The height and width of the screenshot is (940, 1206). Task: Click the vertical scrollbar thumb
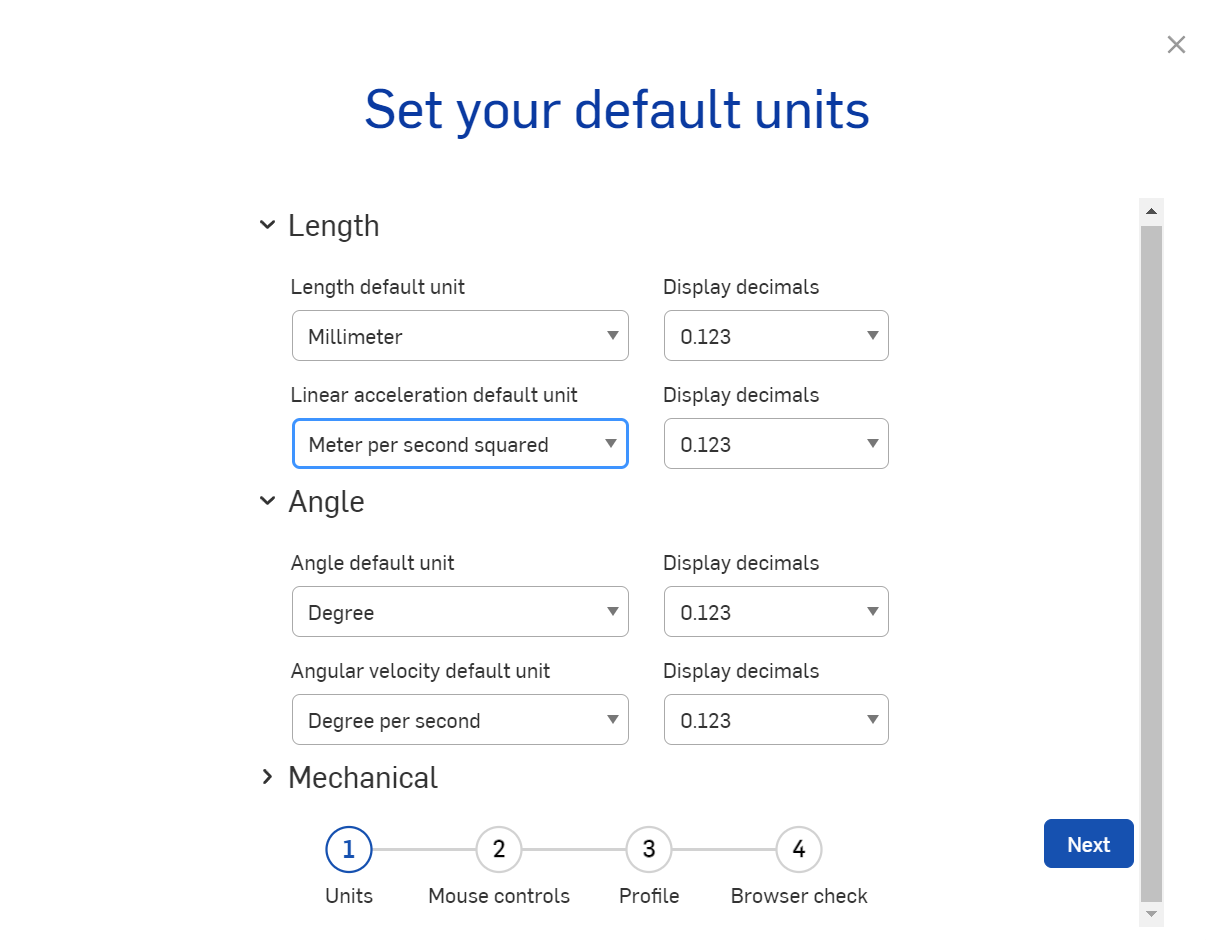pyautogui.click(x=1151, y=560)
